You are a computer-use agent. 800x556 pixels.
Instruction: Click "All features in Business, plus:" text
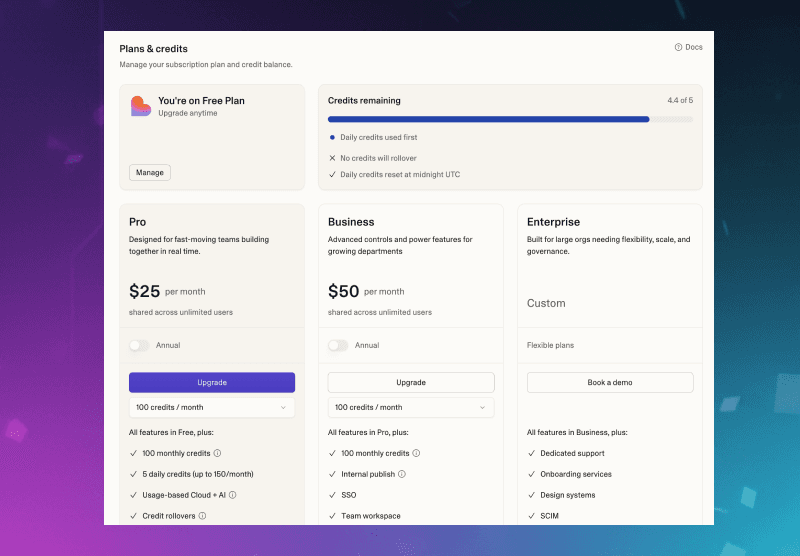coord(577,432)
